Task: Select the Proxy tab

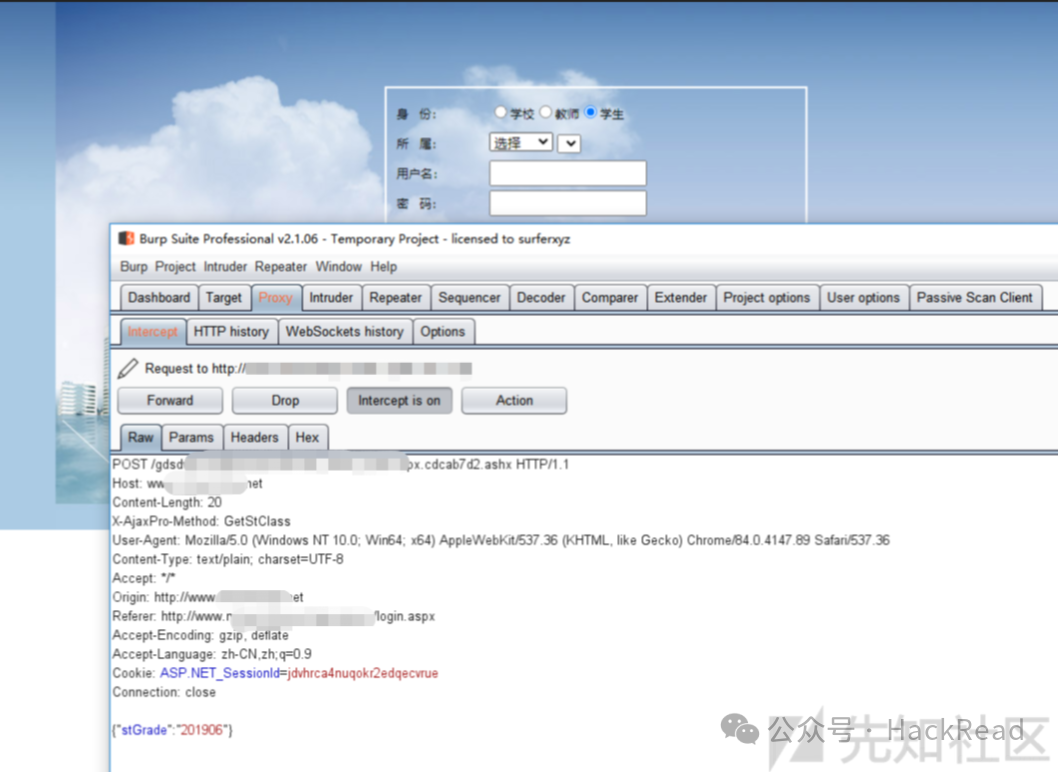Action: [x=275, y=298]
